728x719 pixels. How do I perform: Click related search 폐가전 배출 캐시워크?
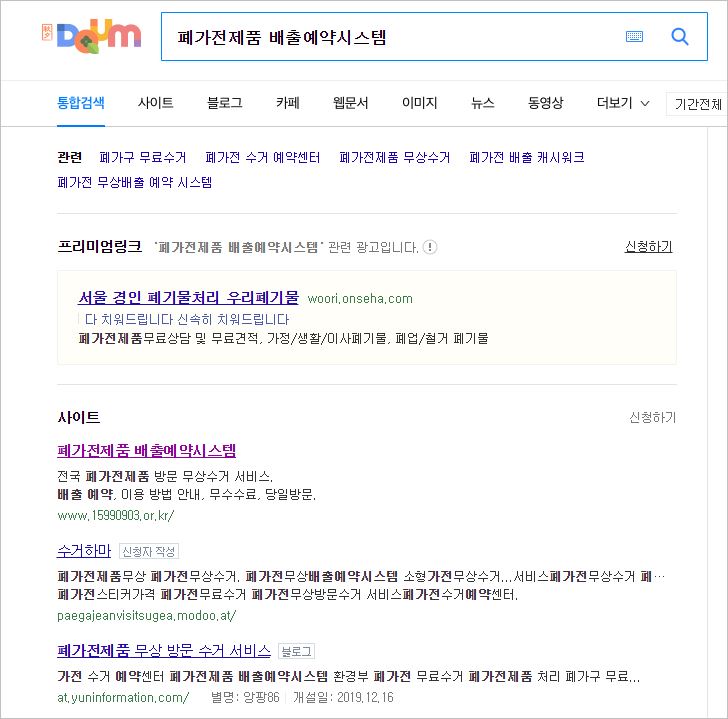[526, 157]
